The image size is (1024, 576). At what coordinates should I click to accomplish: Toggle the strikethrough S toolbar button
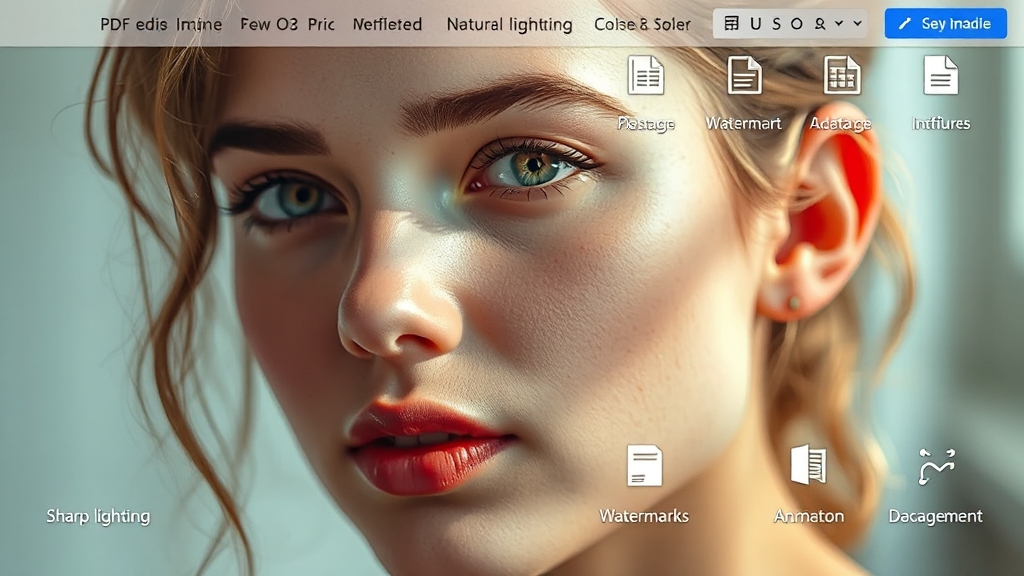click(x=776, y=23)
